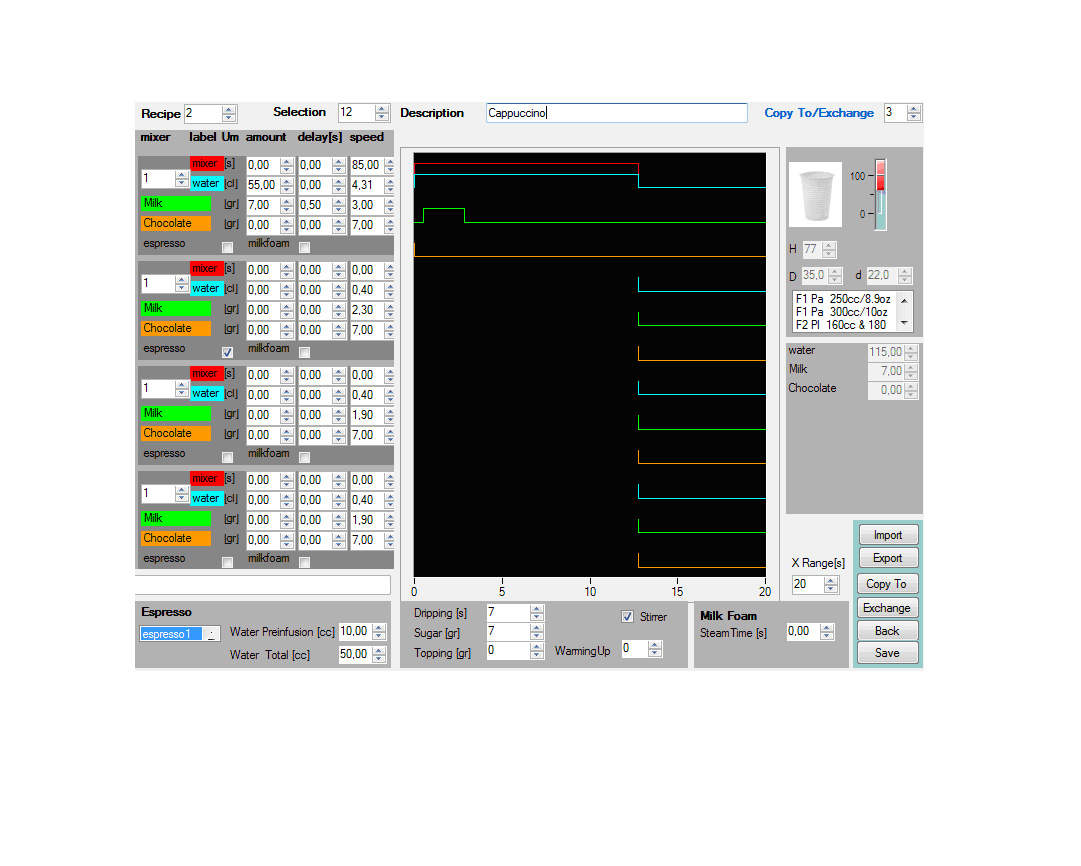Click the Export button
Image resolution: width=1081 pixels, height=866 pixels.
pos(887,558)
